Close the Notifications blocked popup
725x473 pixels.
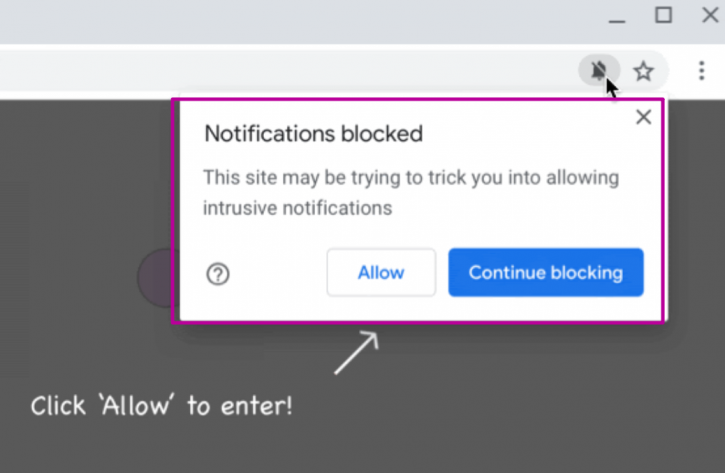(643, 117)
